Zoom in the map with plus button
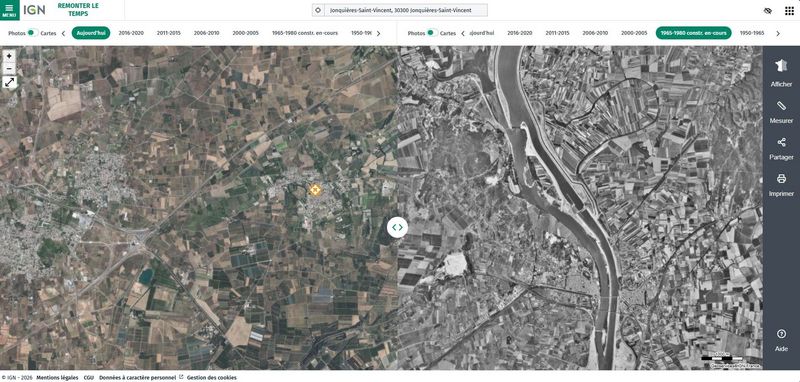The image size is (800, 382). (9, 56)
